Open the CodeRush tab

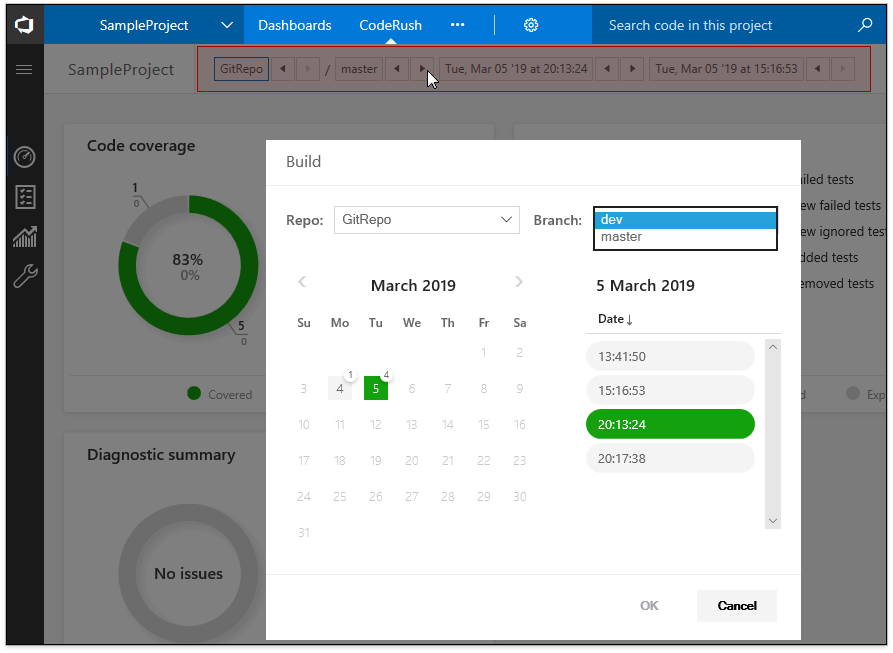coord(390,25)
